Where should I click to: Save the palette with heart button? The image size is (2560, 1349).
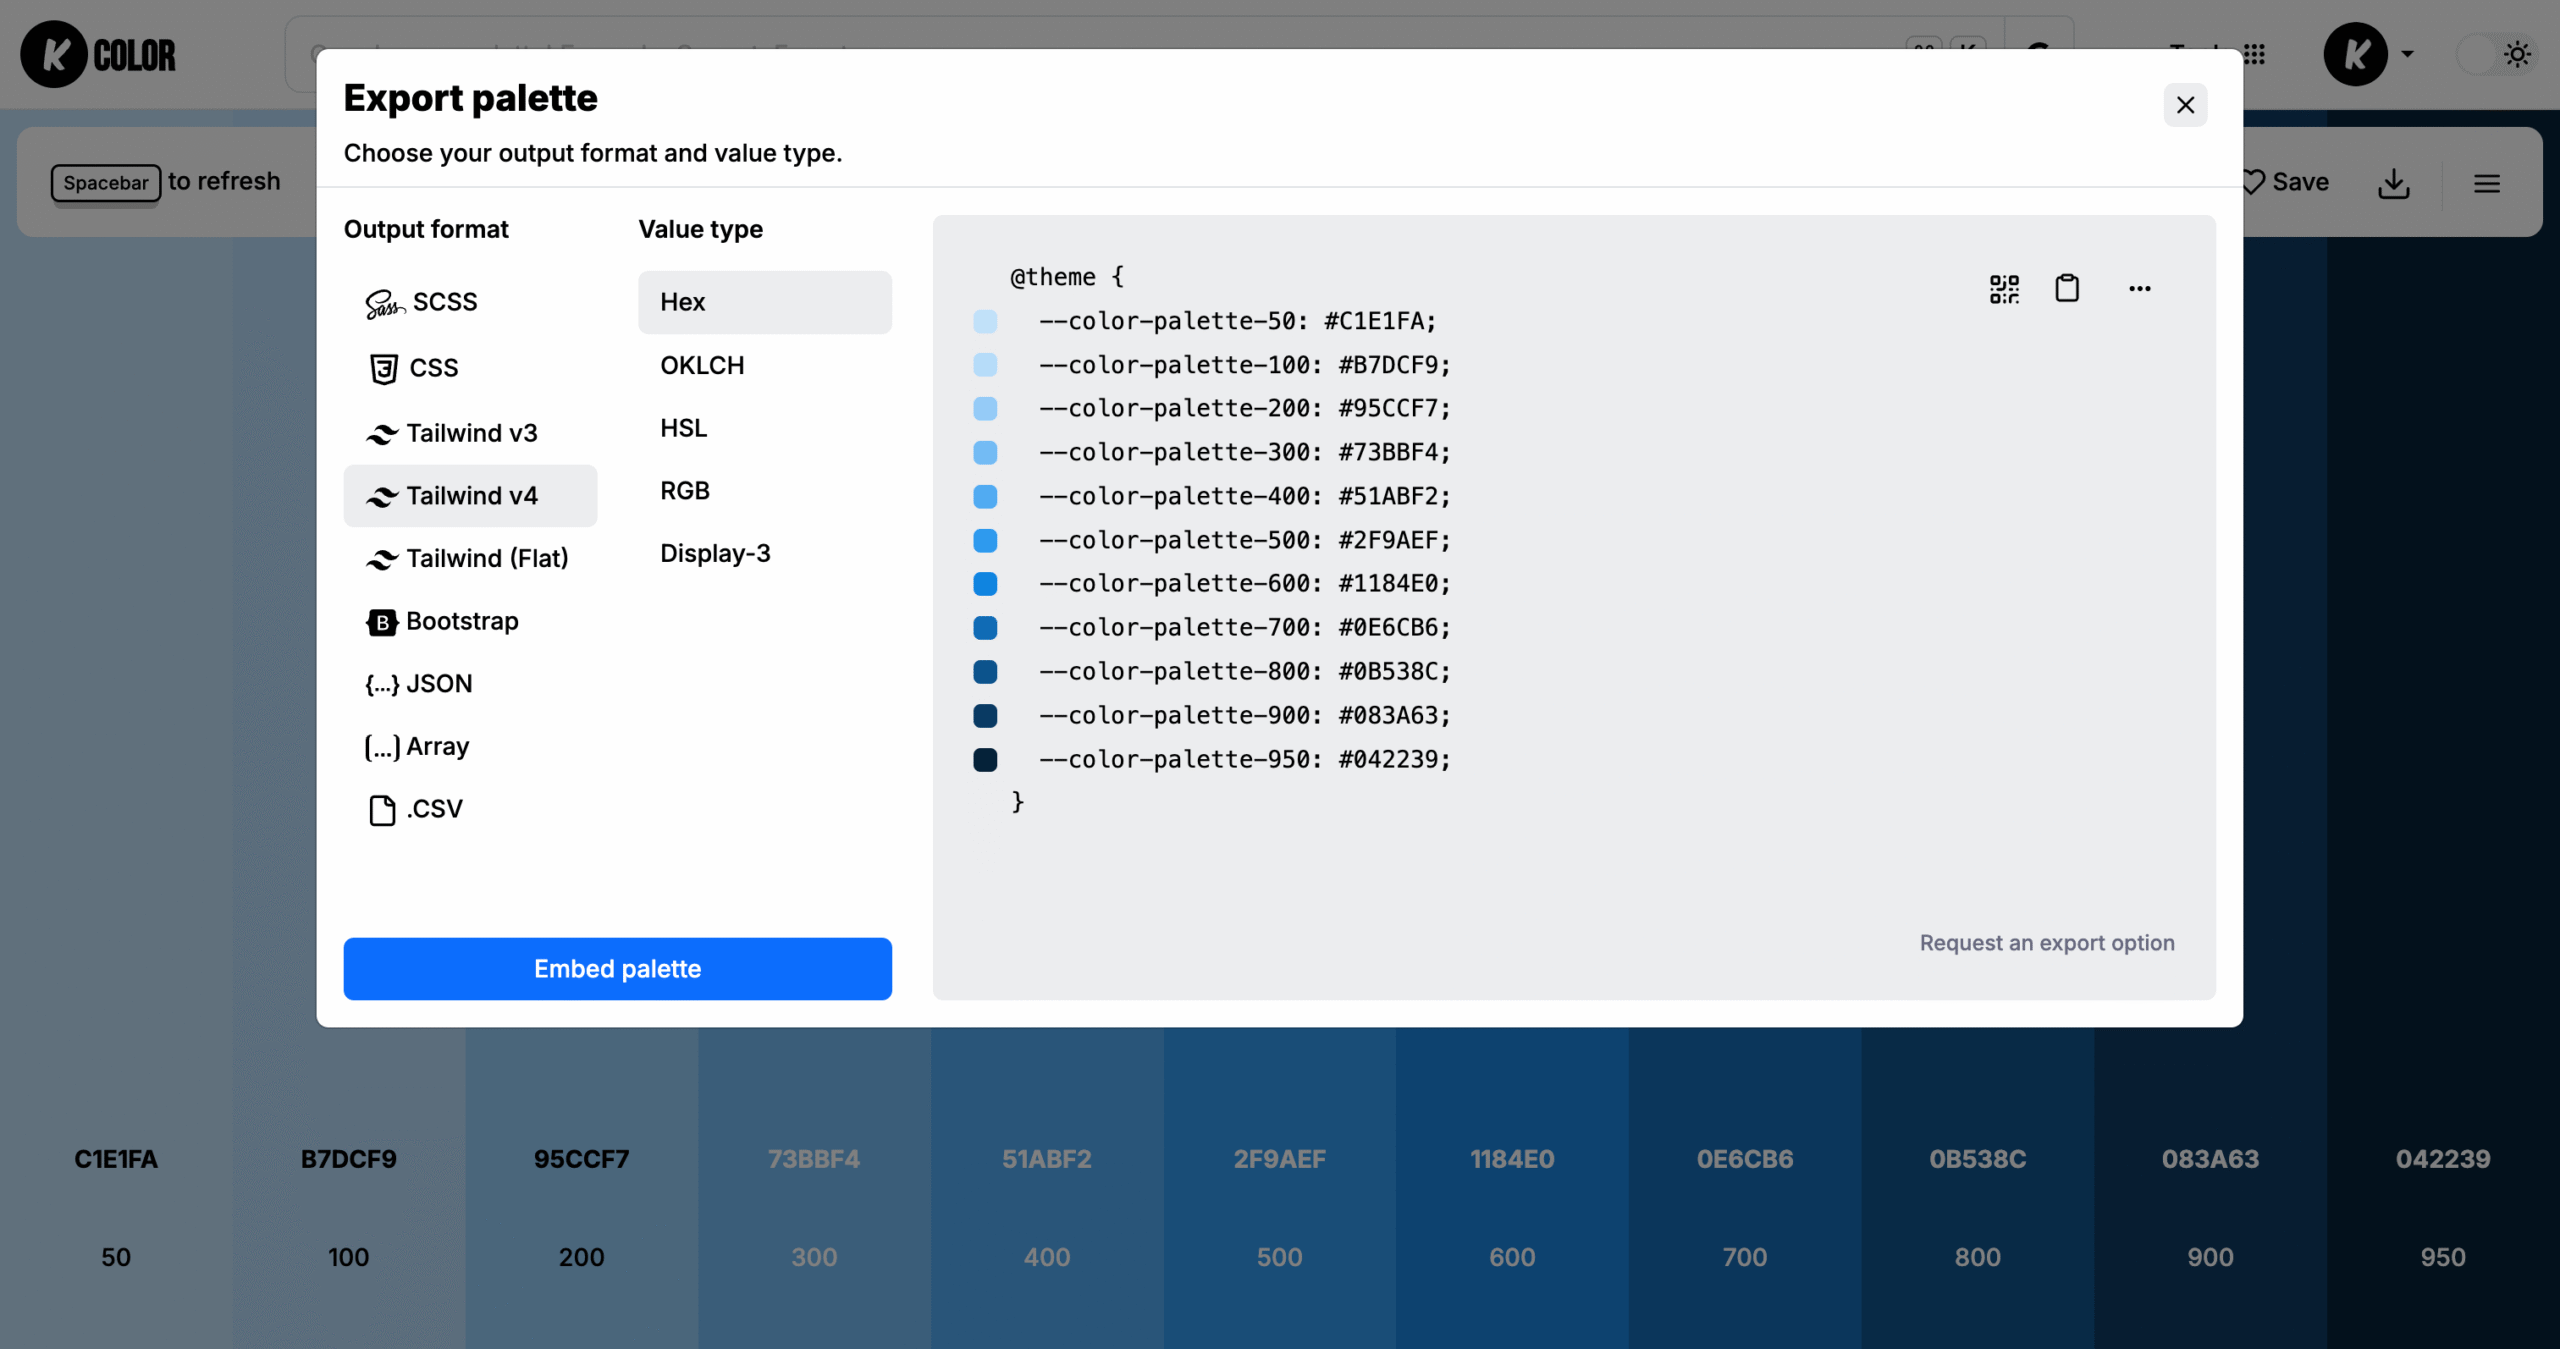[x=2284, y=182]
